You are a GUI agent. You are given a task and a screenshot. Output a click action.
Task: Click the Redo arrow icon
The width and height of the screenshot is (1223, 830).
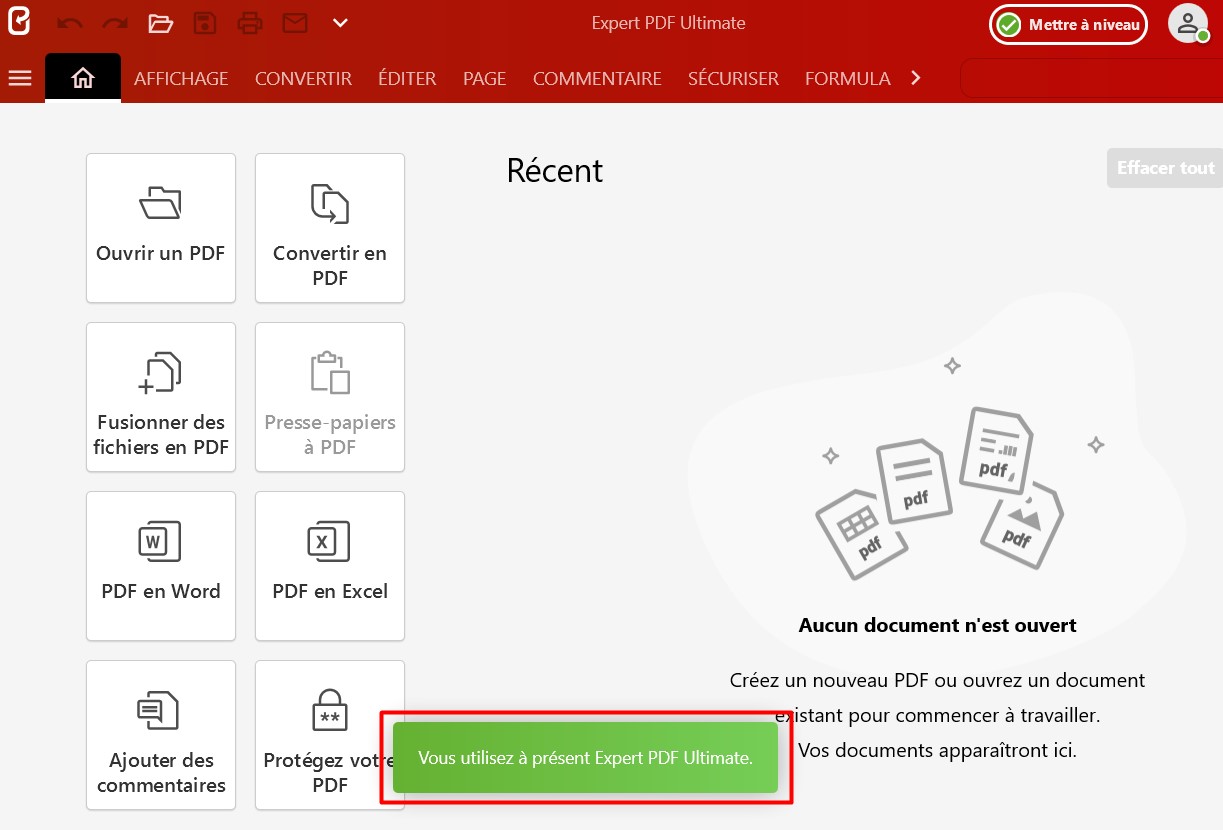[115, 23]
